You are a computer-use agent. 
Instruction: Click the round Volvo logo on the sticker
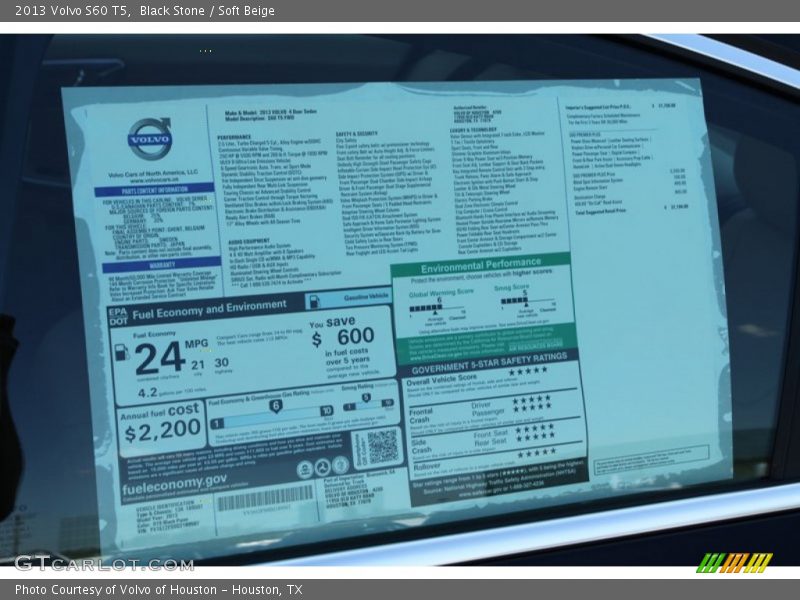tap(149, 138)
